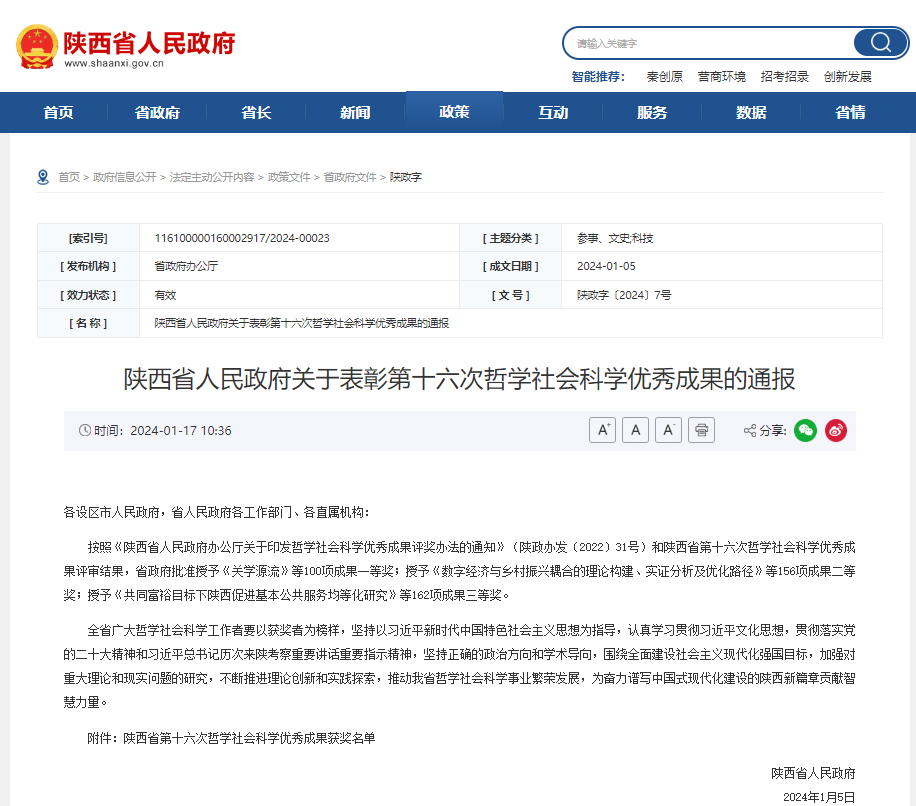Open 省政府文件 breadcrumb link
Viewport: 916px width, 806px height.
tap(350, 177)
